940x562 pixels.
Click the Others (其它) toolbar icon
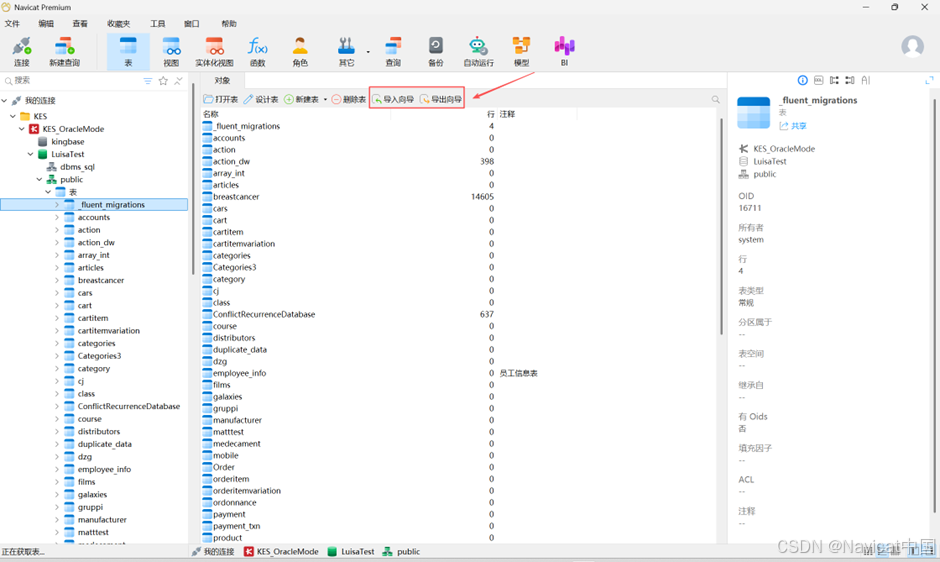tap(346, 52)
